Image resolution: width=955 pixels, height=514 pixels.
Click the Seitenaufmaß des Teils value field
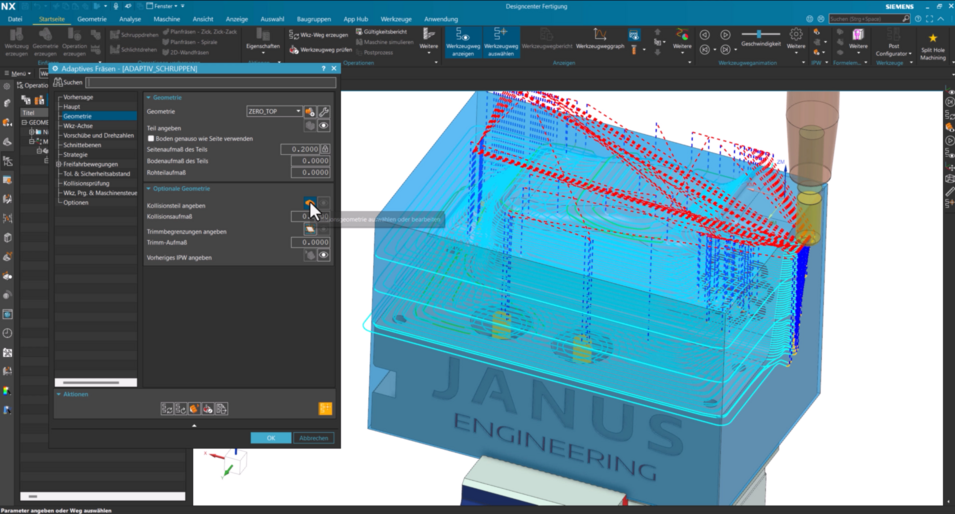tap(300, 149)
